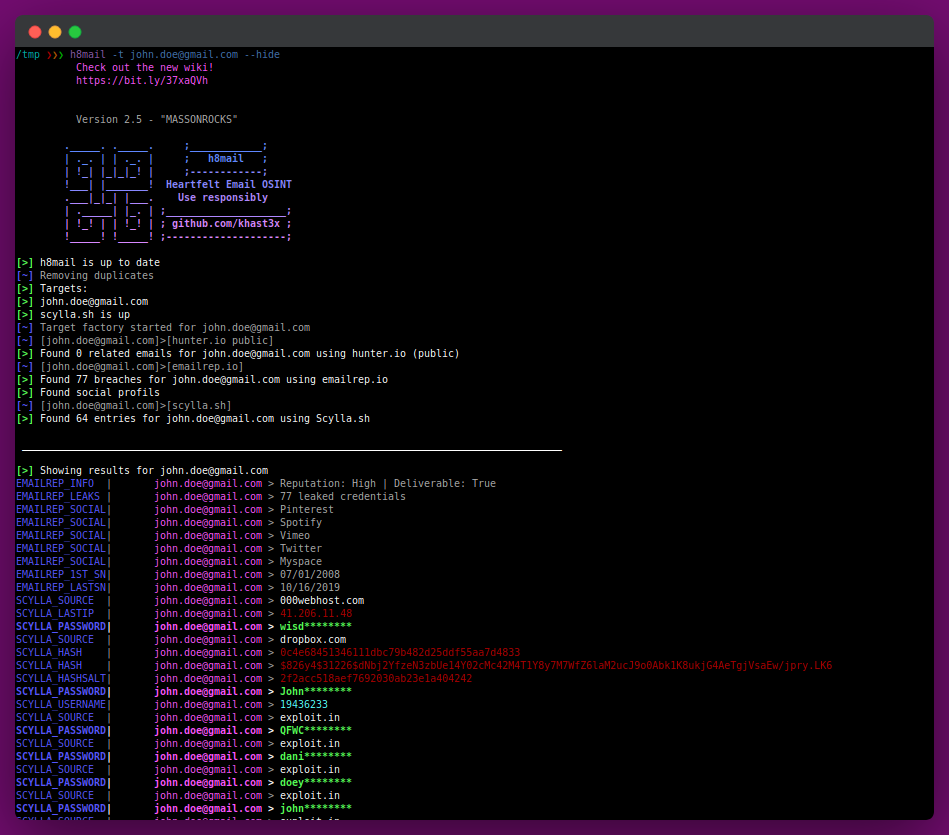Click the EMAILREP_1ST_SN label
Image resolution: width=949 pixels, height=835 pixels.
pyautogui.click(x=61, y=574)
